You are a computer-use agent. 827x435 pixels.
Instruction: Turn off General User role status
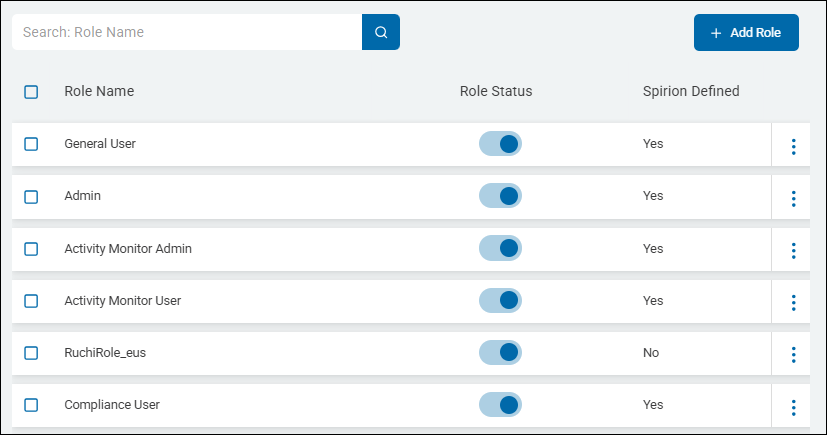[500, 144]
